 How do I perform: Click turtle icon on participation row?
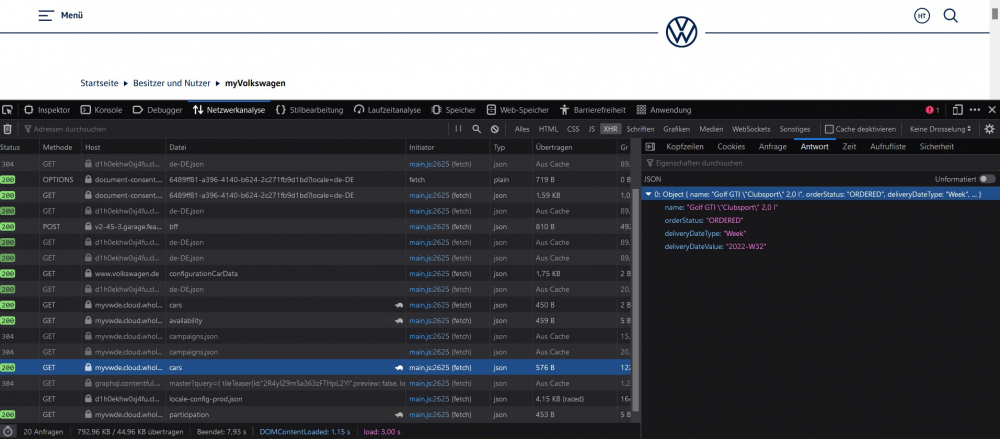[x=399, y=415]
